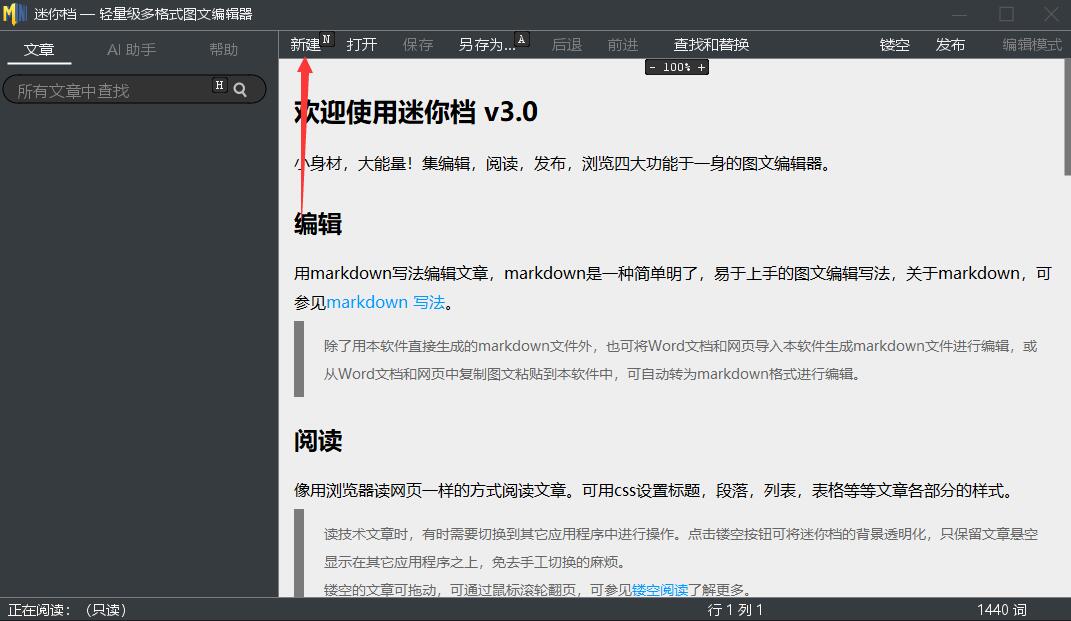Select 另存为 to save the document elsewhere
1071x621 pixels.
(483, 44)
